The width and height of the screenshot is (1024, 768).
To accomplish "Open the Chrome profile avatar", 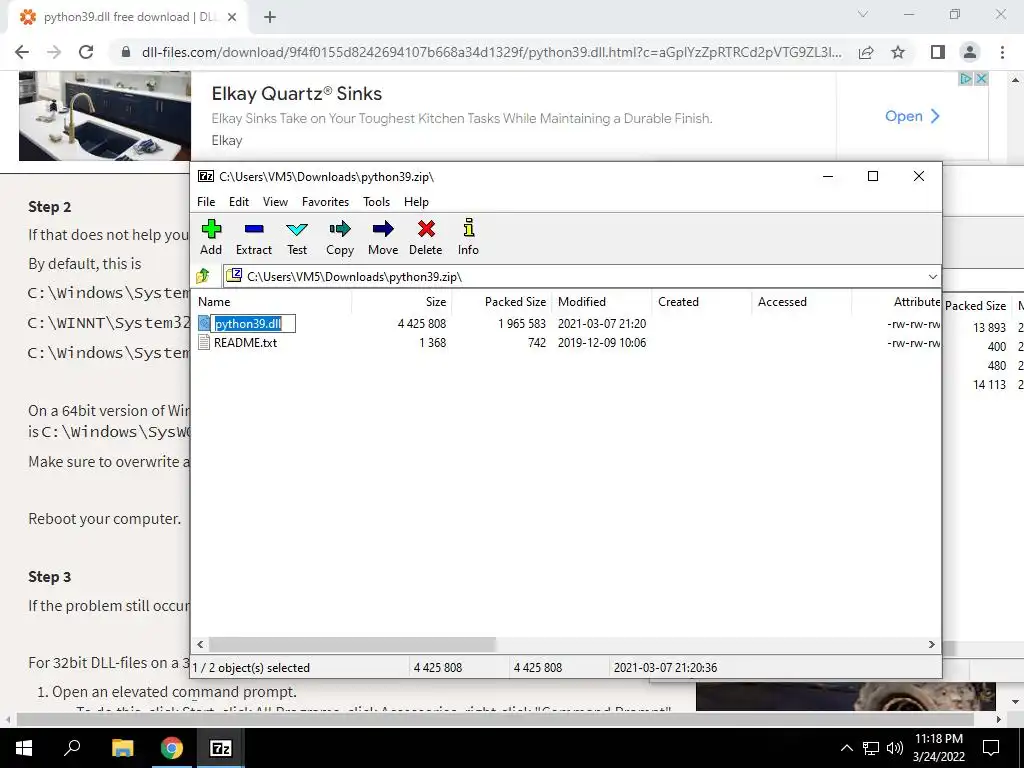I will pos(970,52).
